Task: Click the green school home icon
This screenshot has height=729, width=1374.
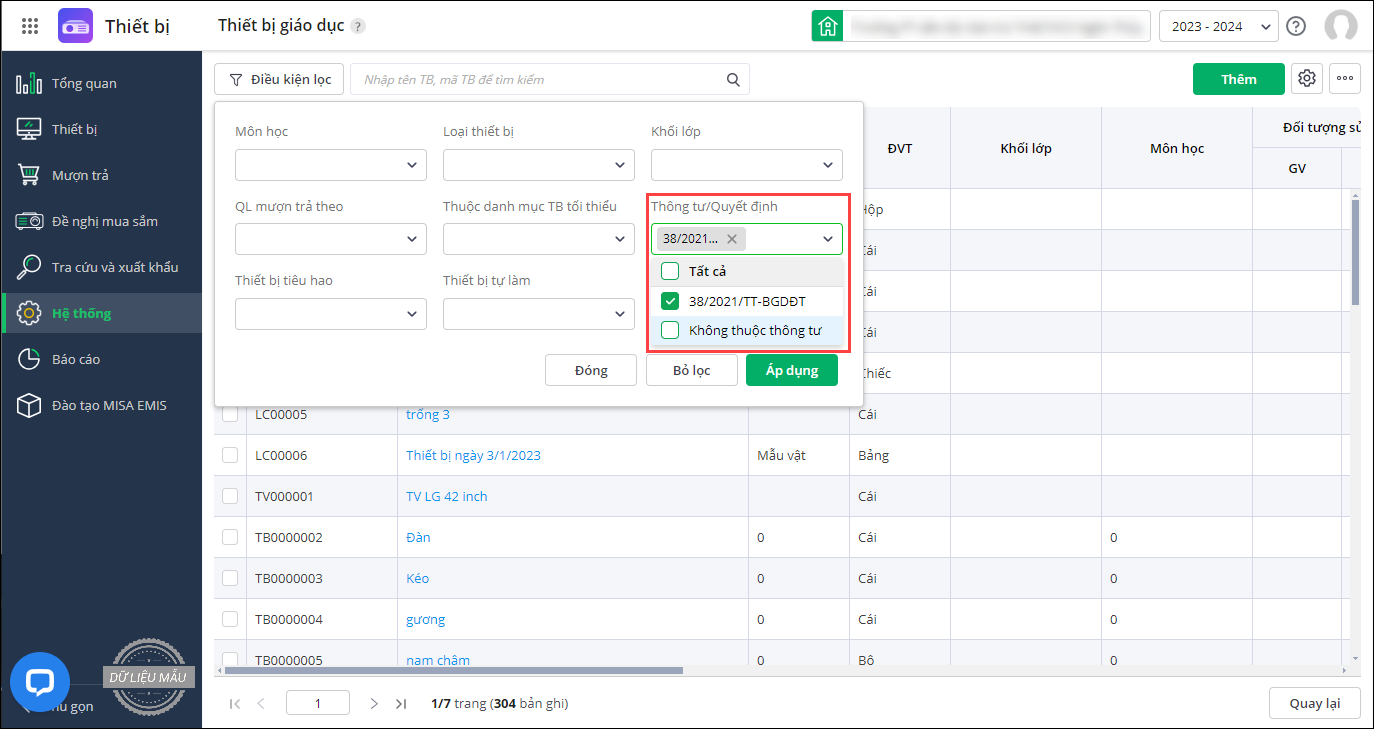Action: tap(827, 27)
